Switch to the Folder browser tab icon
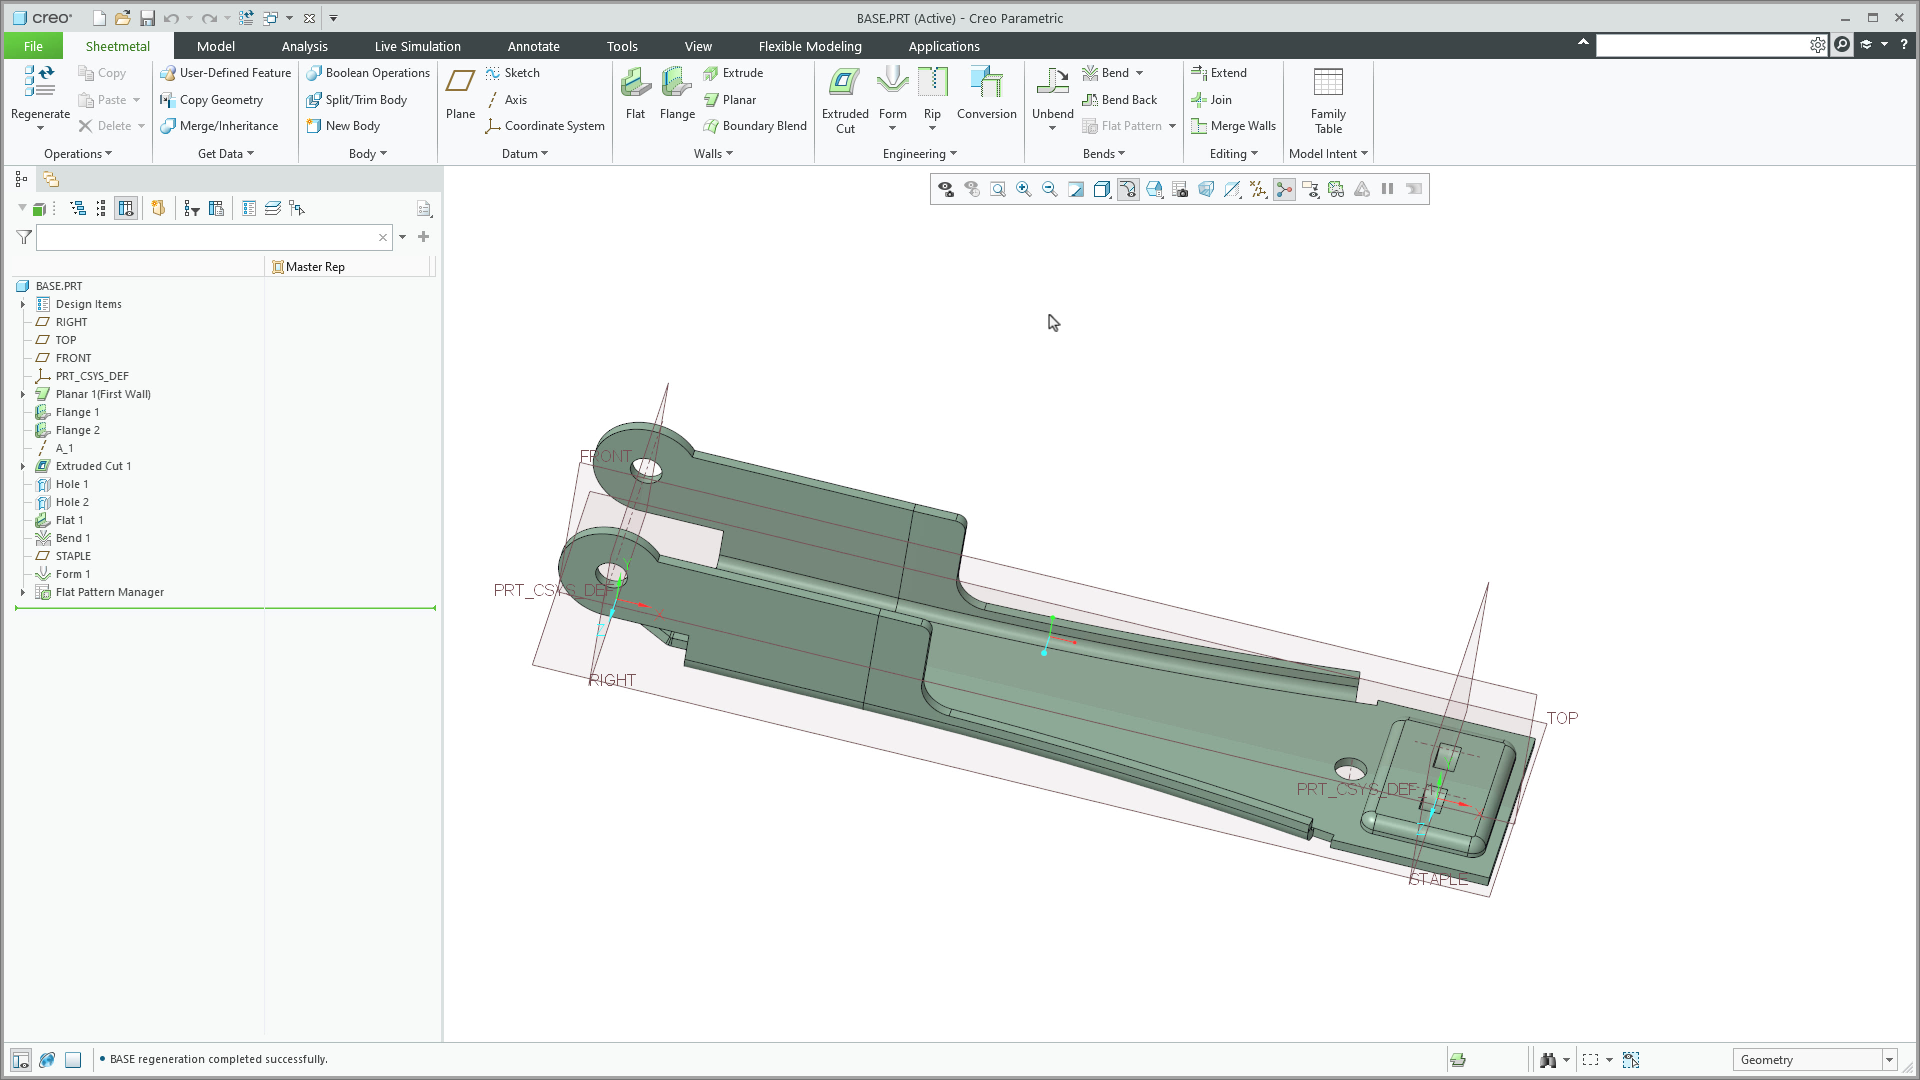Image resolution: width=1920 pixels, height=1080 pixels. (51, 179)
